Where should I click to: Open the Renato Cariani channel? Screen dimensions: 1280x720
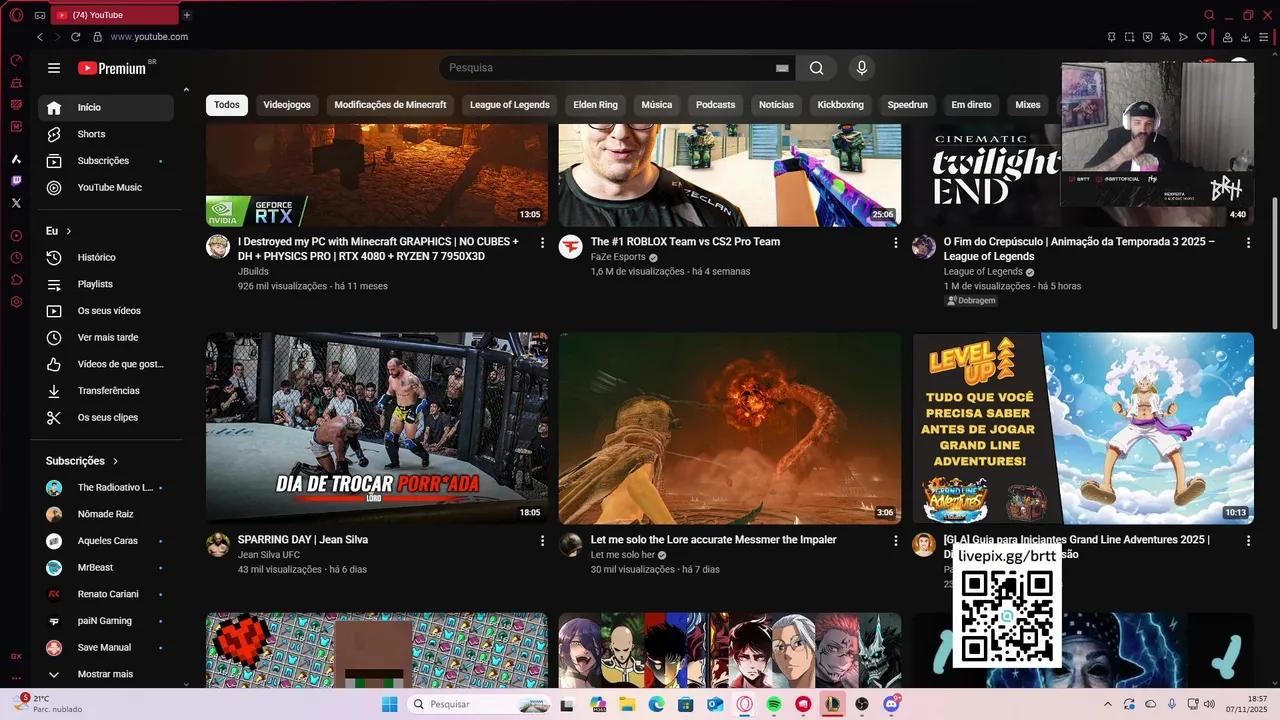106,594
